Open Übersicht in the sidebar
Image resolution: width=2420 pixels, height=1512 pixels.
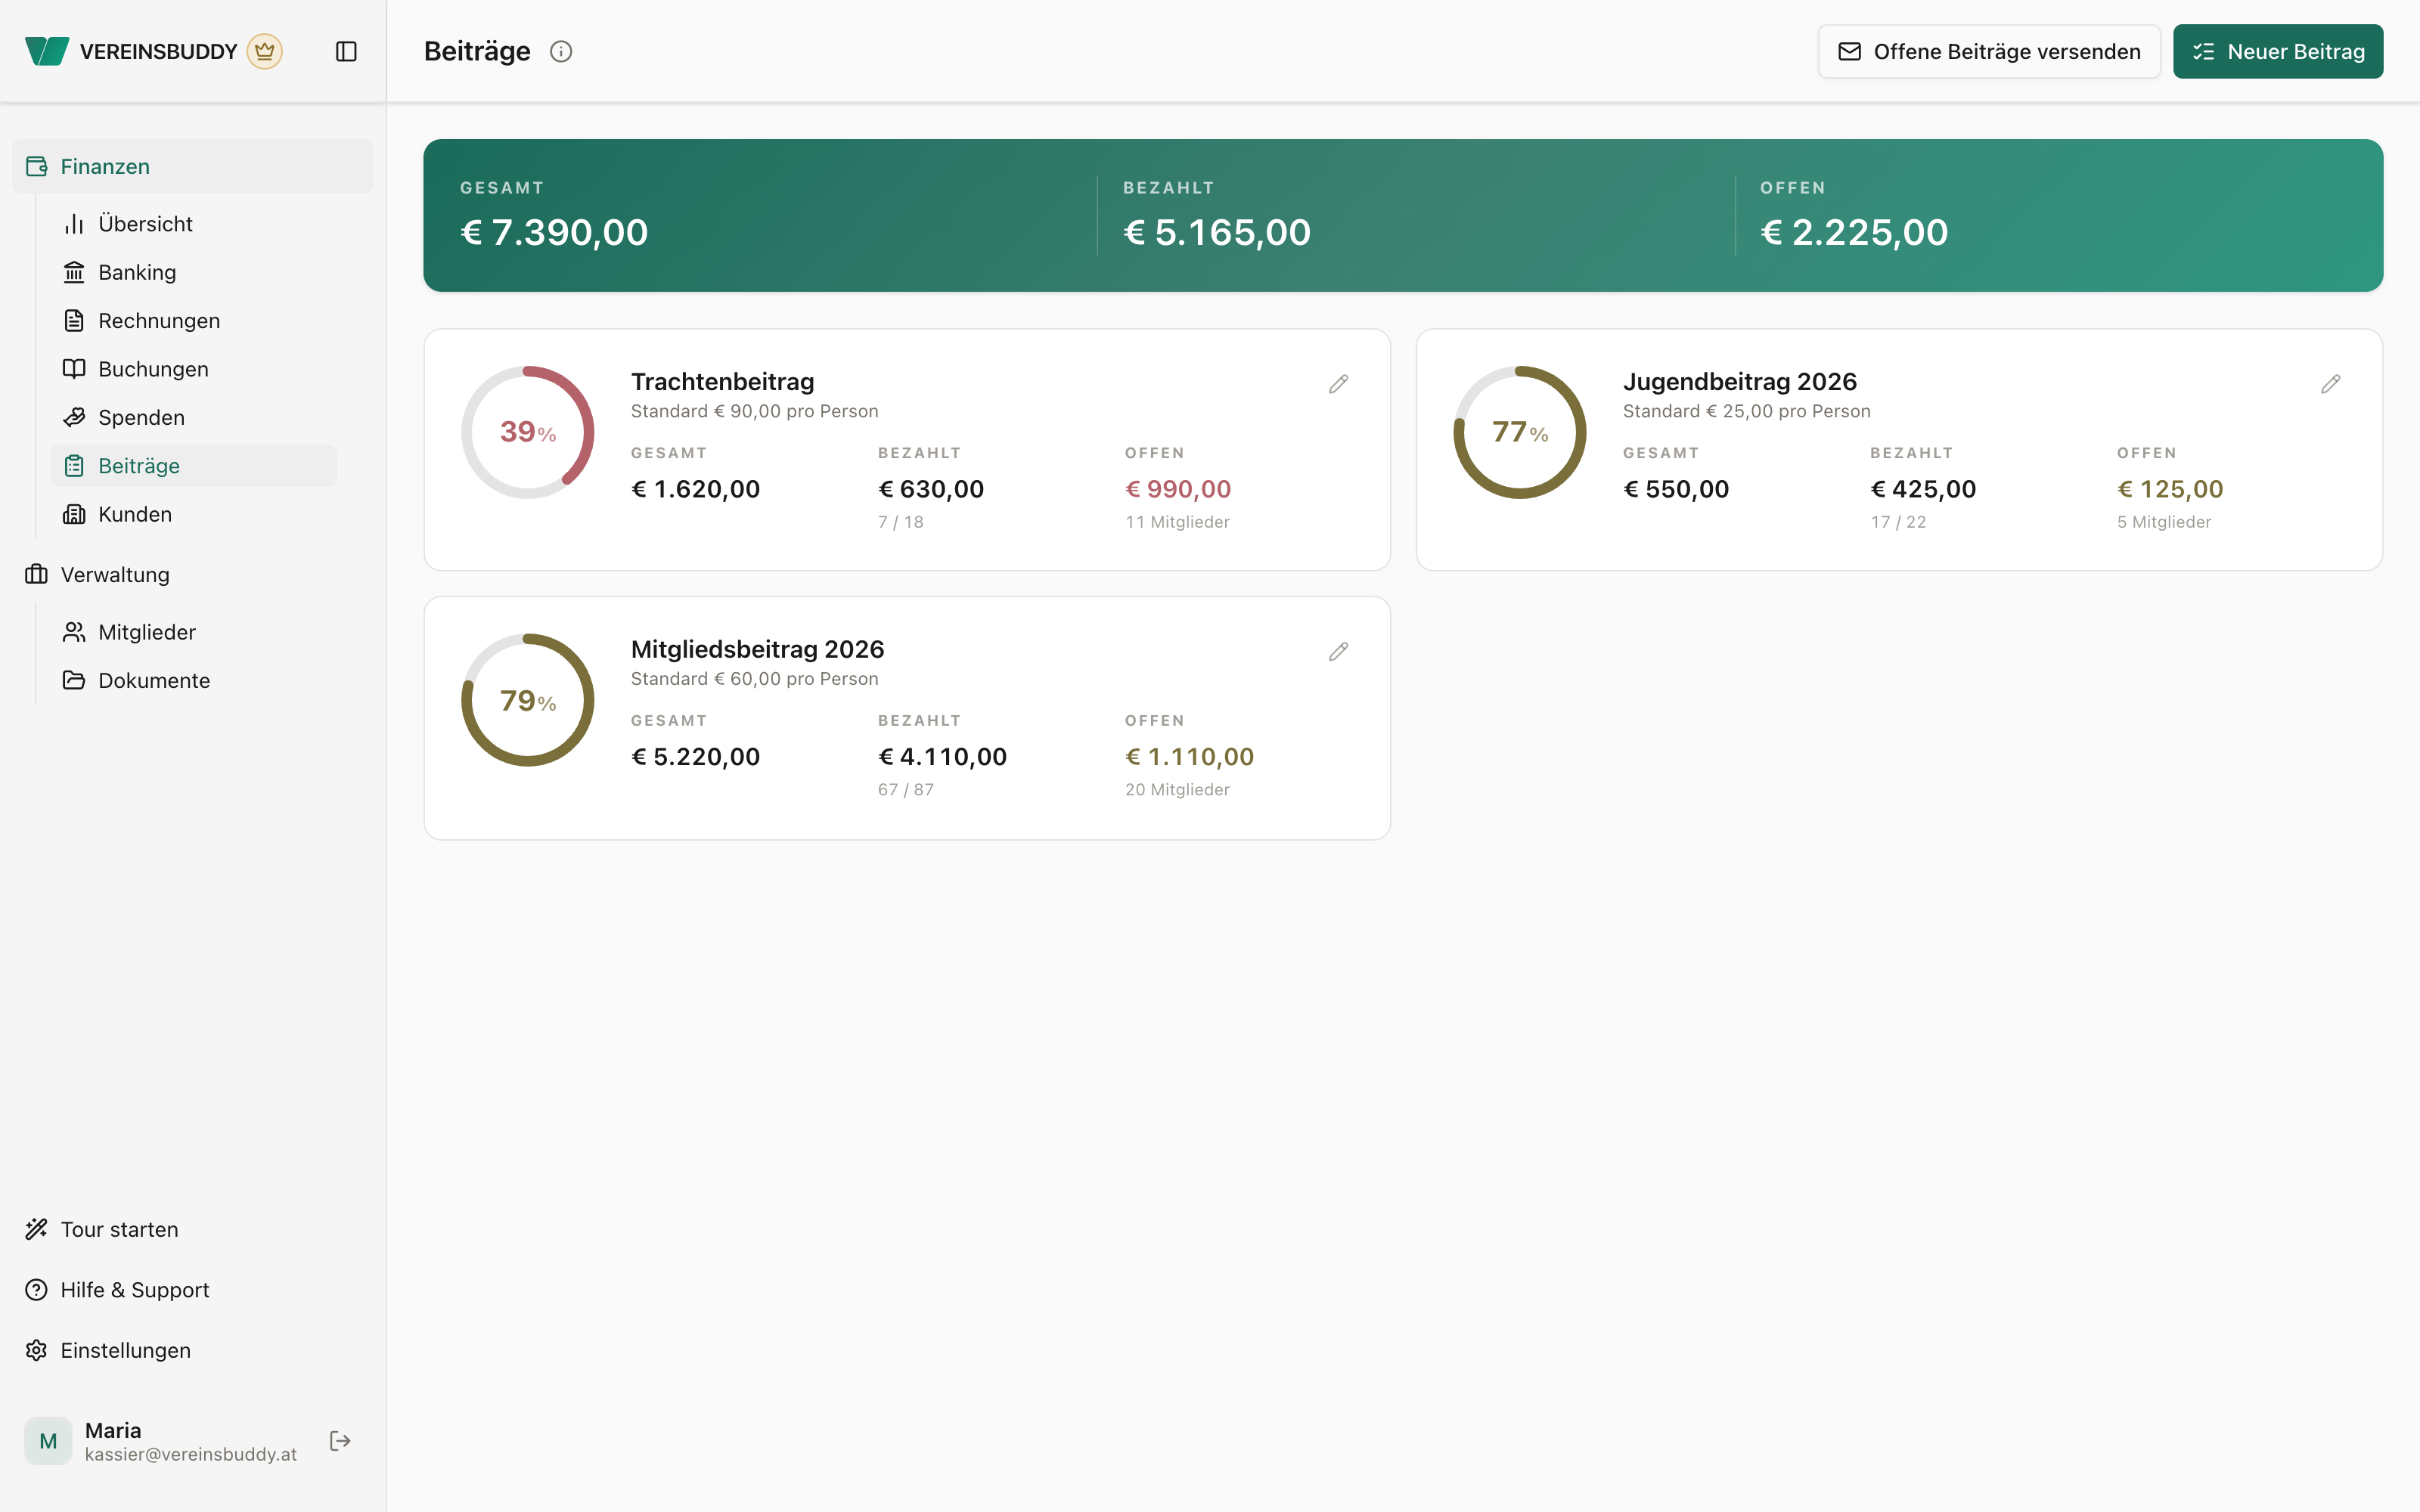193,224
